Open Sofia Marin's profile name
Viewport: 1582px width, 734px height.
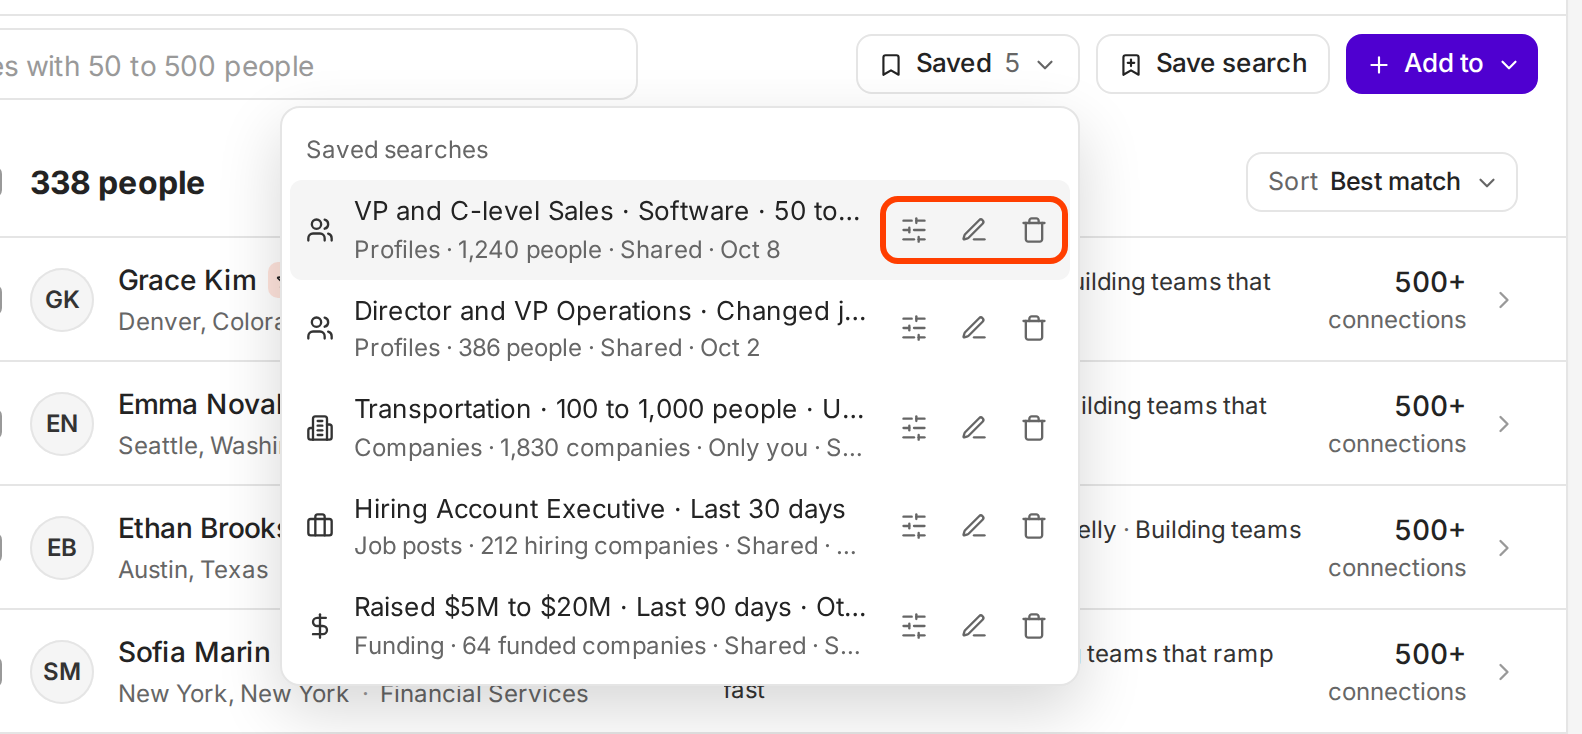pos(194,652)
